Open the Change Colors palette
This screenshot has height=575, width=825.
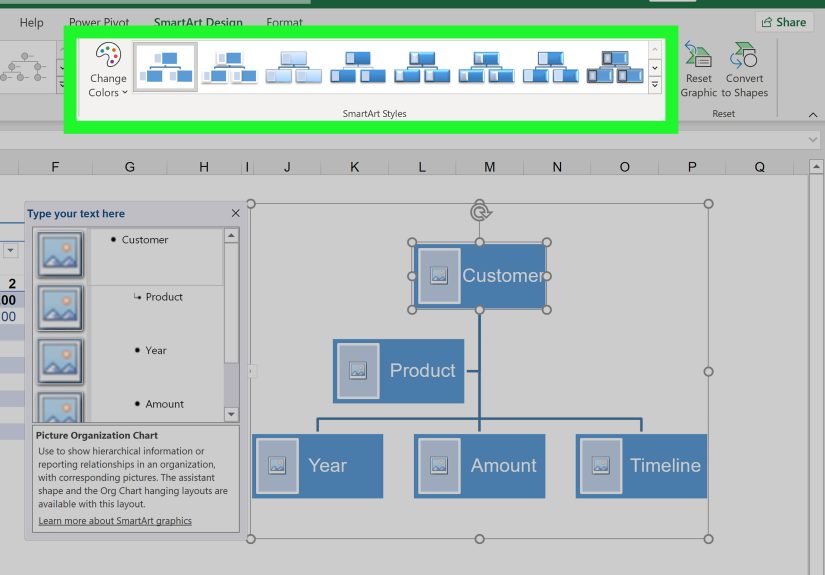point(108,70)
